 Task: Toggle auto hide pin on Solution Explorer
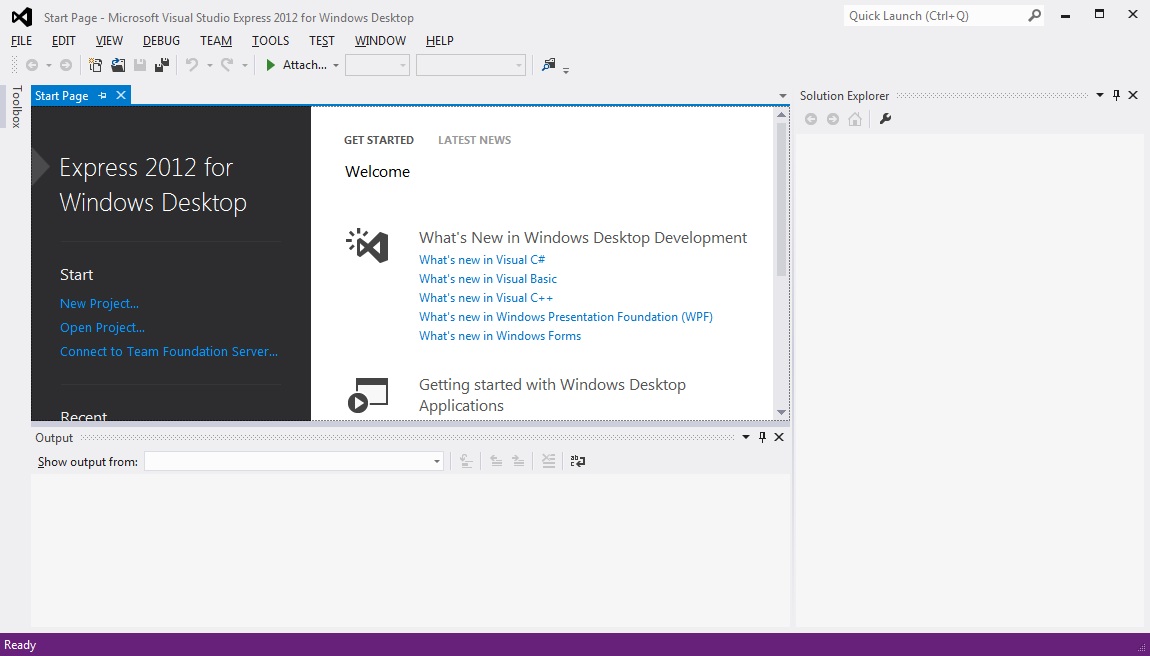coord(1116,95)
